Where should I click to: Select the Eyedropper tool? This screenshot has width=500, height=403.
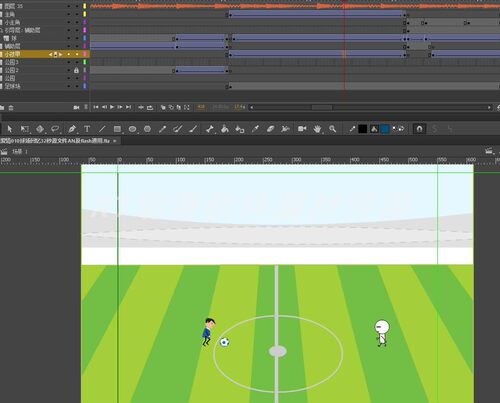255,129
